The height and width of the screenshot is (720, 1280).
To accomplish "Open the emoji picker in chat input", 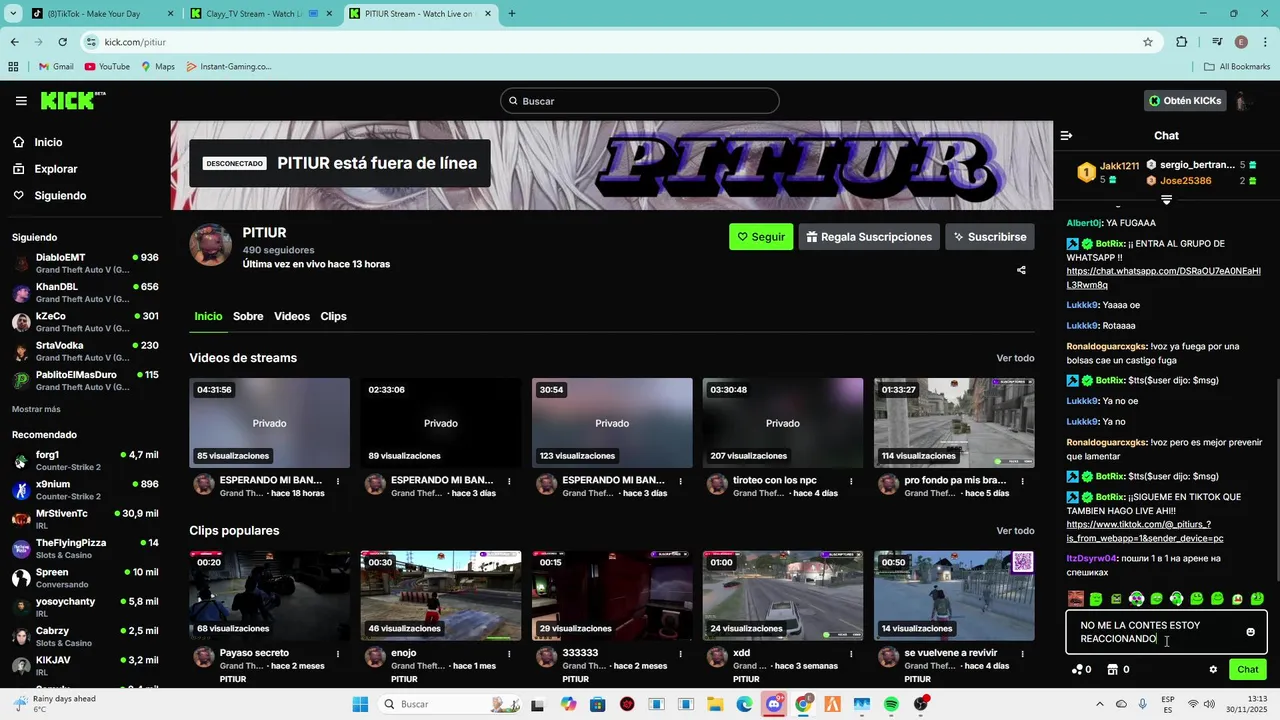I will [1250, 632].
